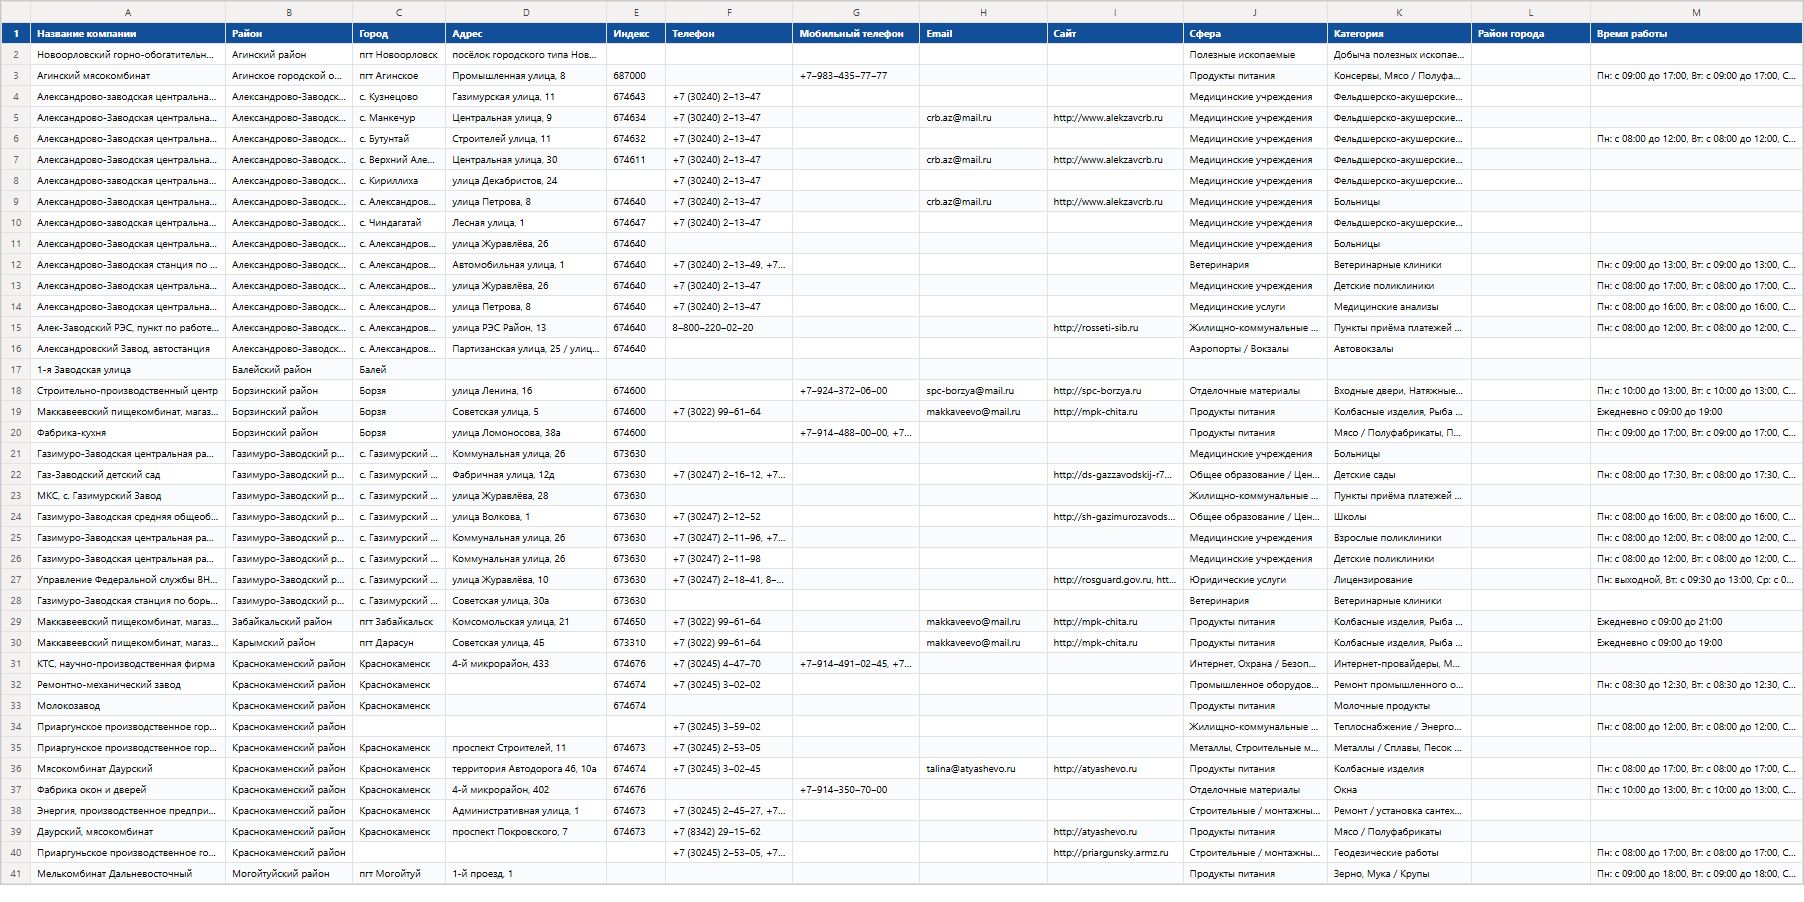
Task: Select the 'Ежедневно с 09:00 до 21:00' cell
Action: point(1697,622)
